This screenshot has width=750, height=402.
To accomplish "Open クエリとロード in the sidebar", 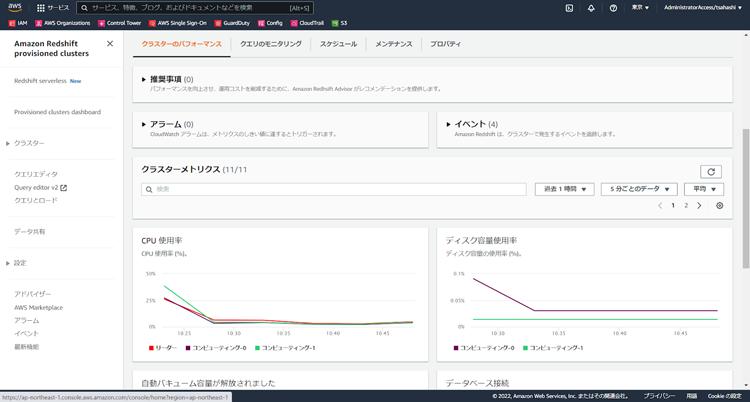I will pos(36,201).
